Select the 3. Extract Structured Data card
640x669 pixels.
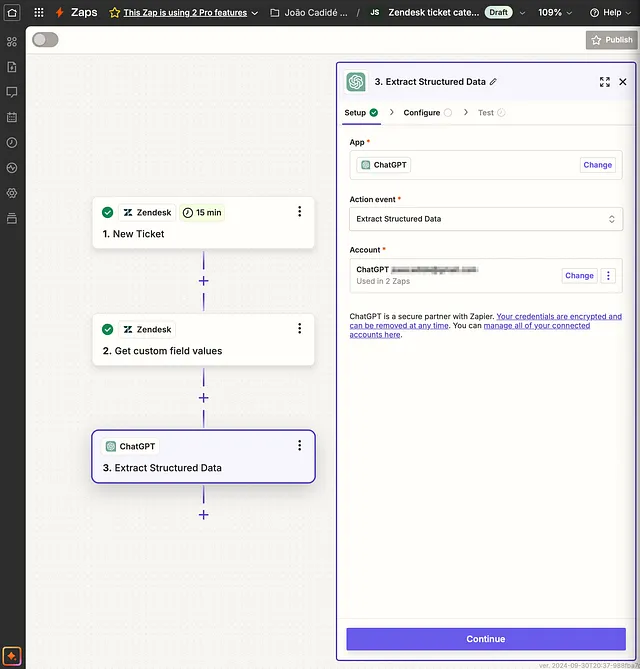point(204,457)
